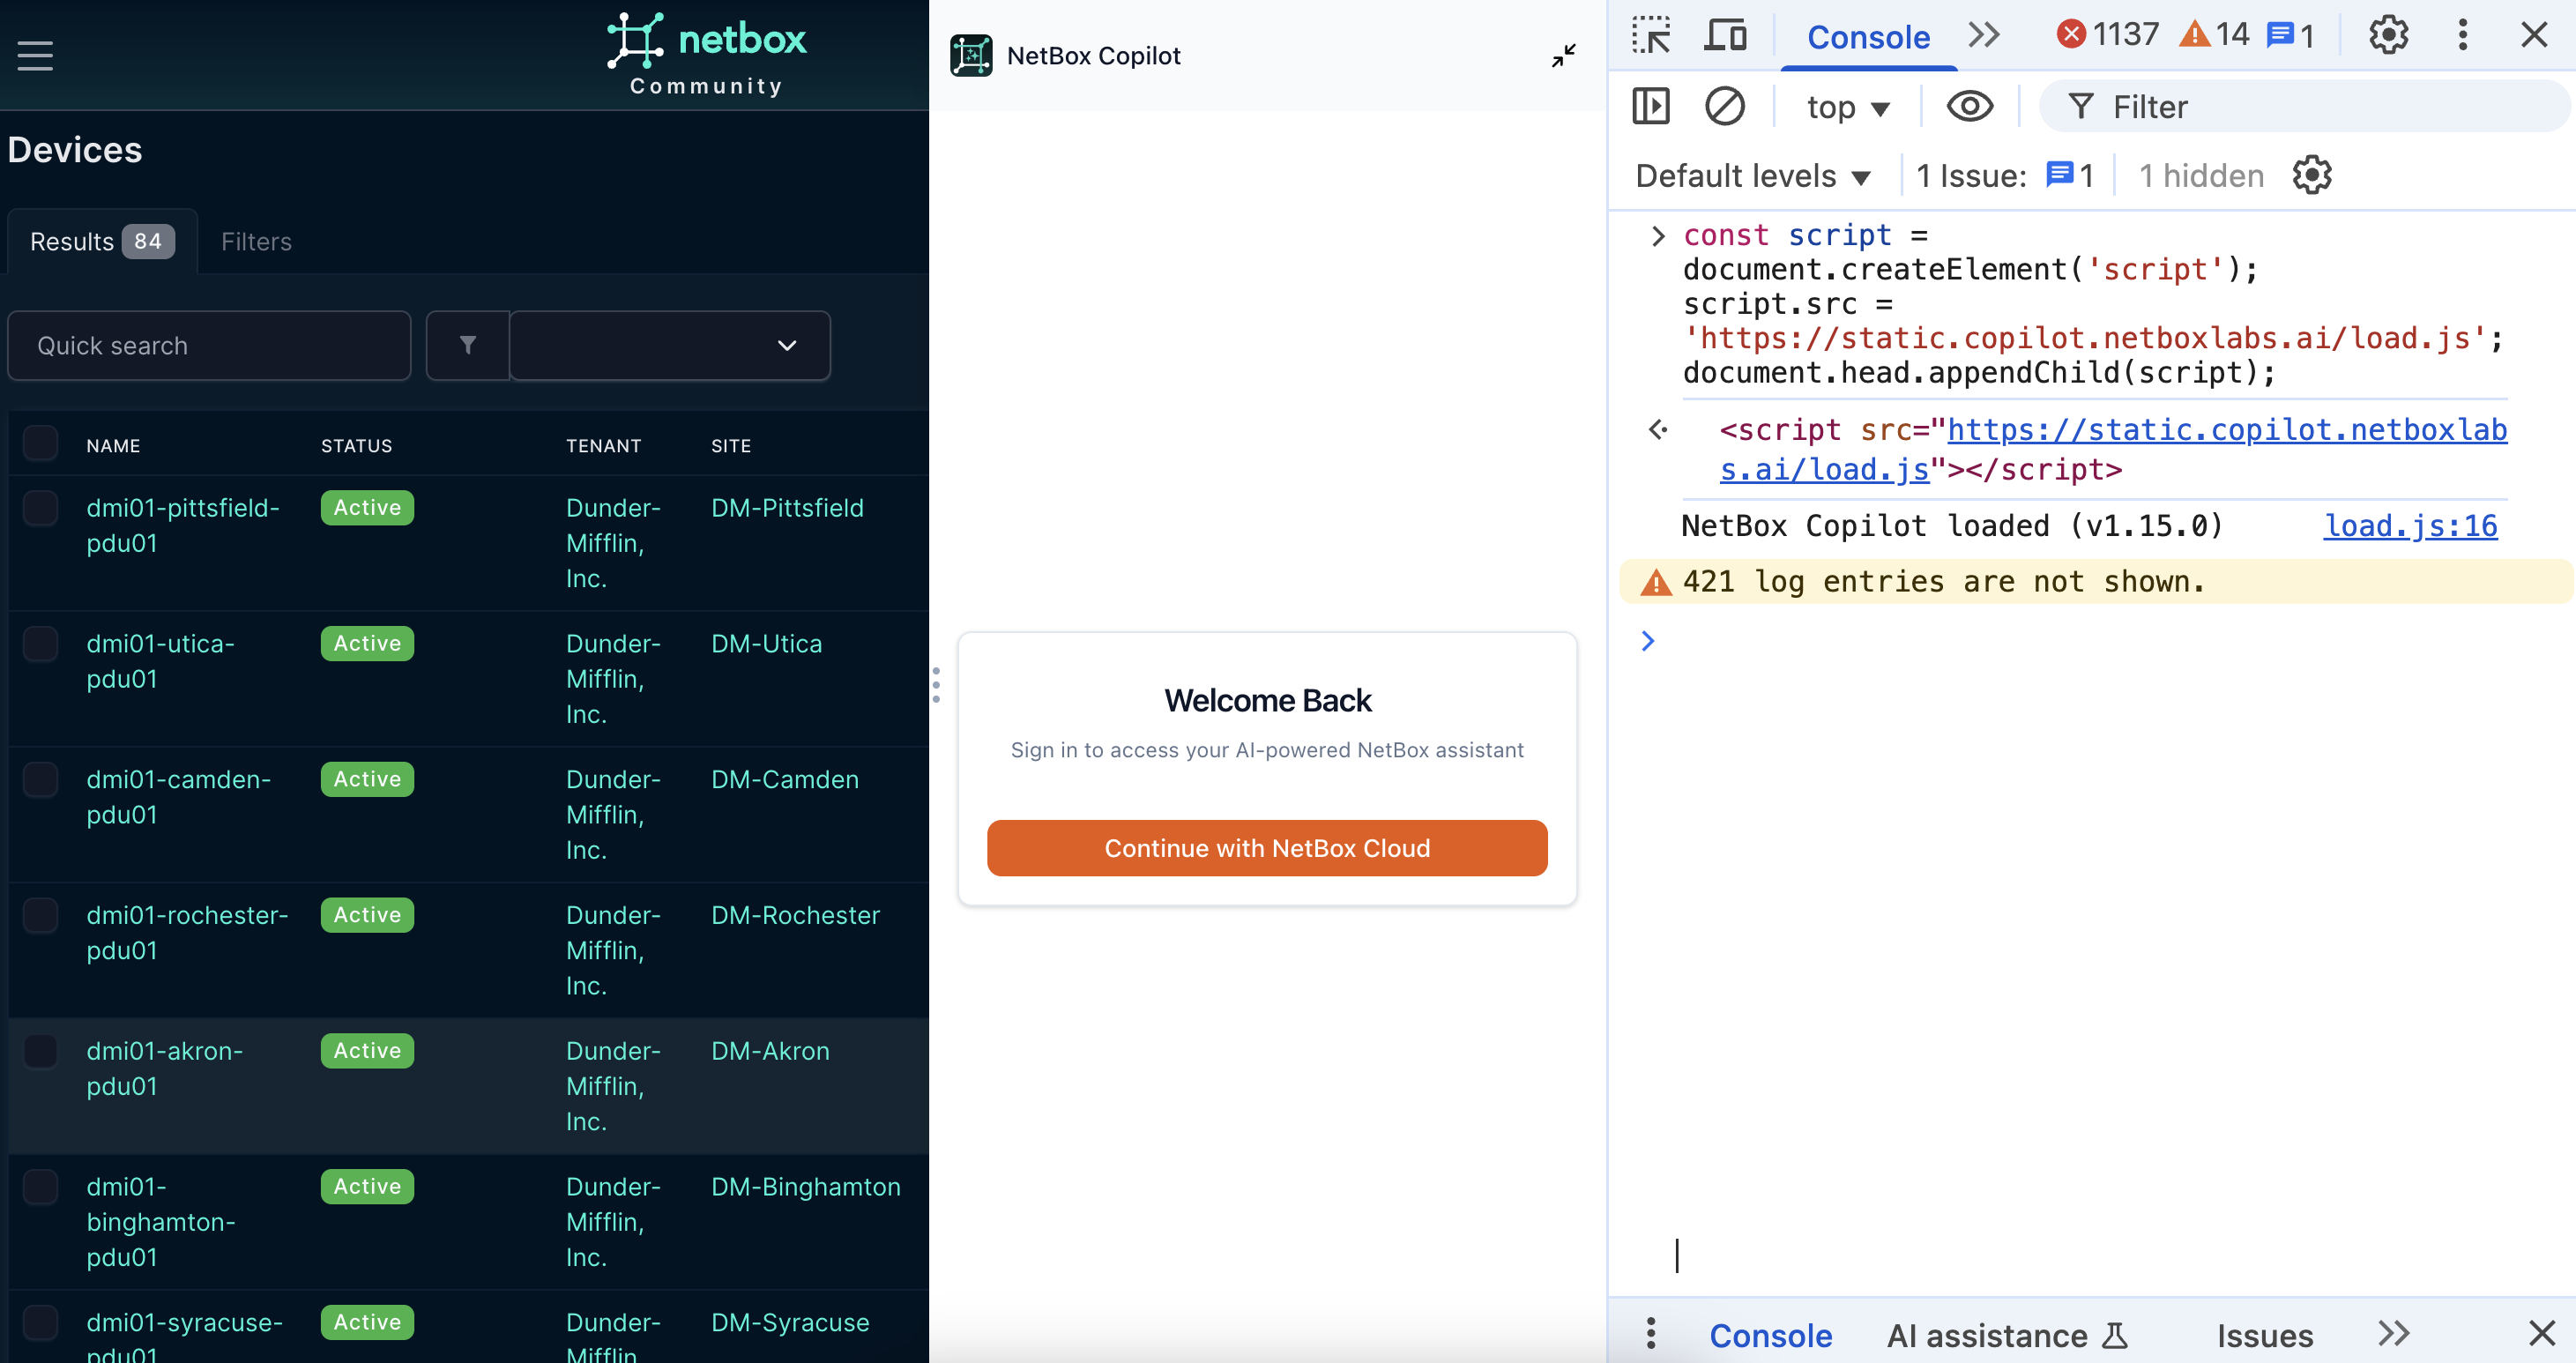
Task: Click Continue with NetBox Cloud
Action: pos(1267,847)
